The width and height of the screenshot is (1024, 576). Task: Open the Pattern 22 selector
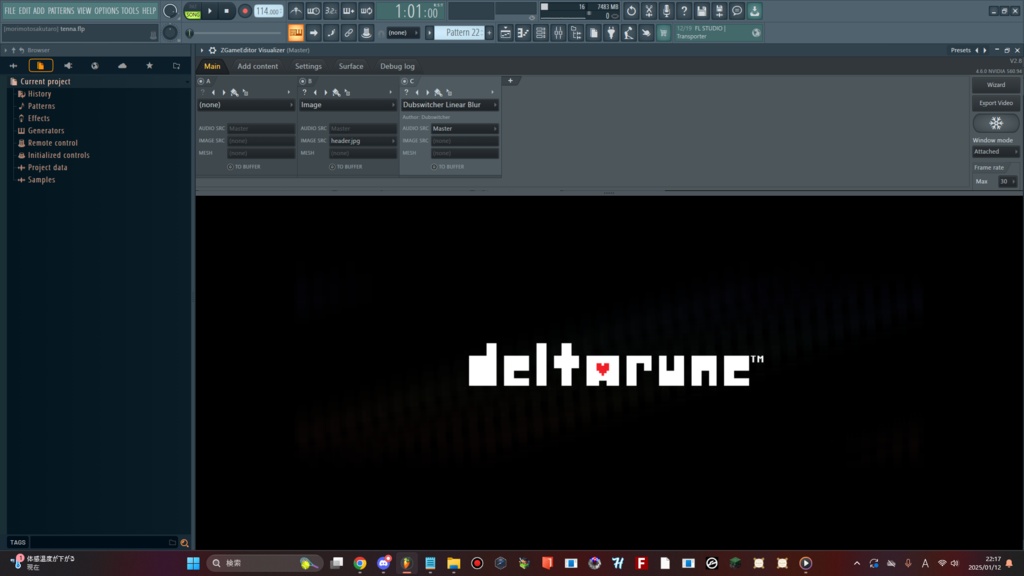tap(460, 33)
